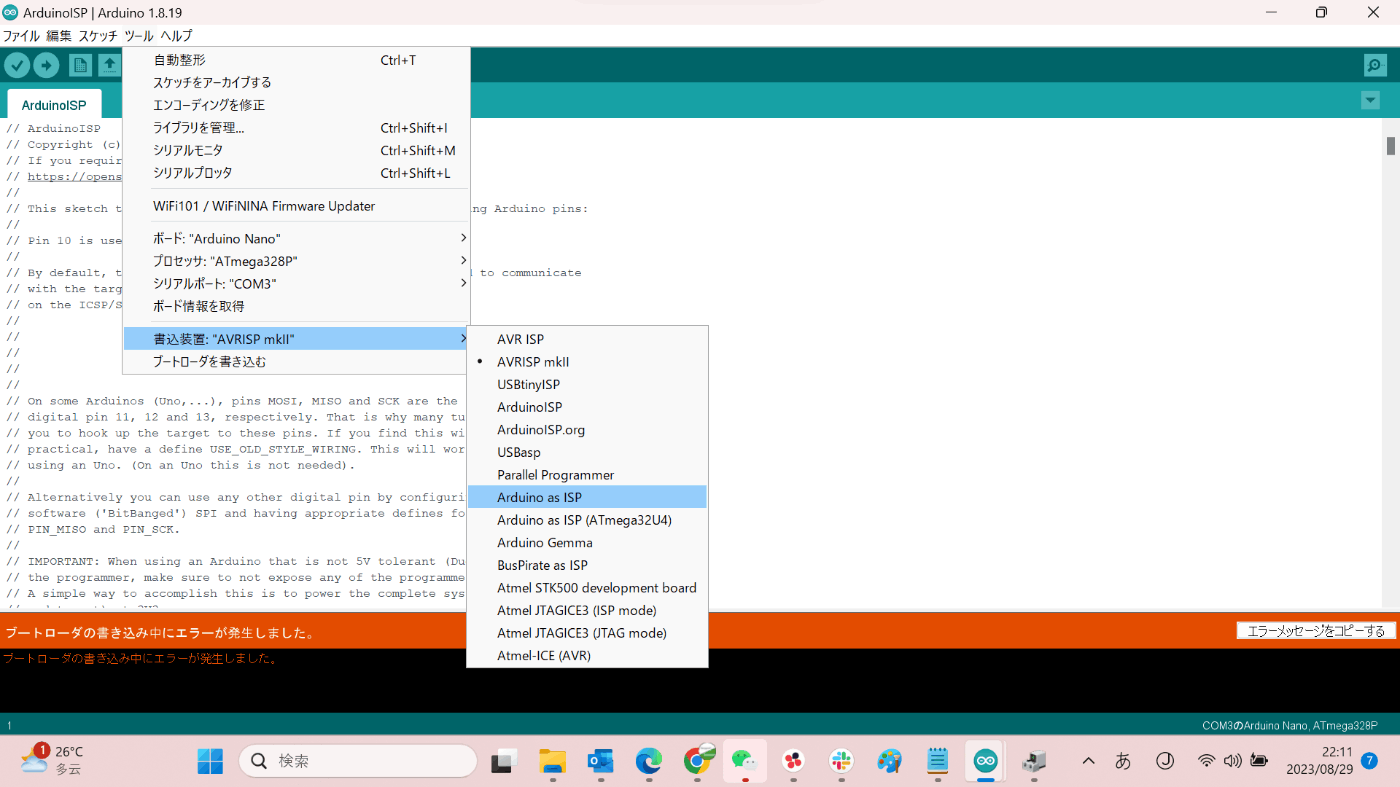Open ライブラリを管理... from the menu
This screenshot has width=1400, height=787.
coord(296,128)
